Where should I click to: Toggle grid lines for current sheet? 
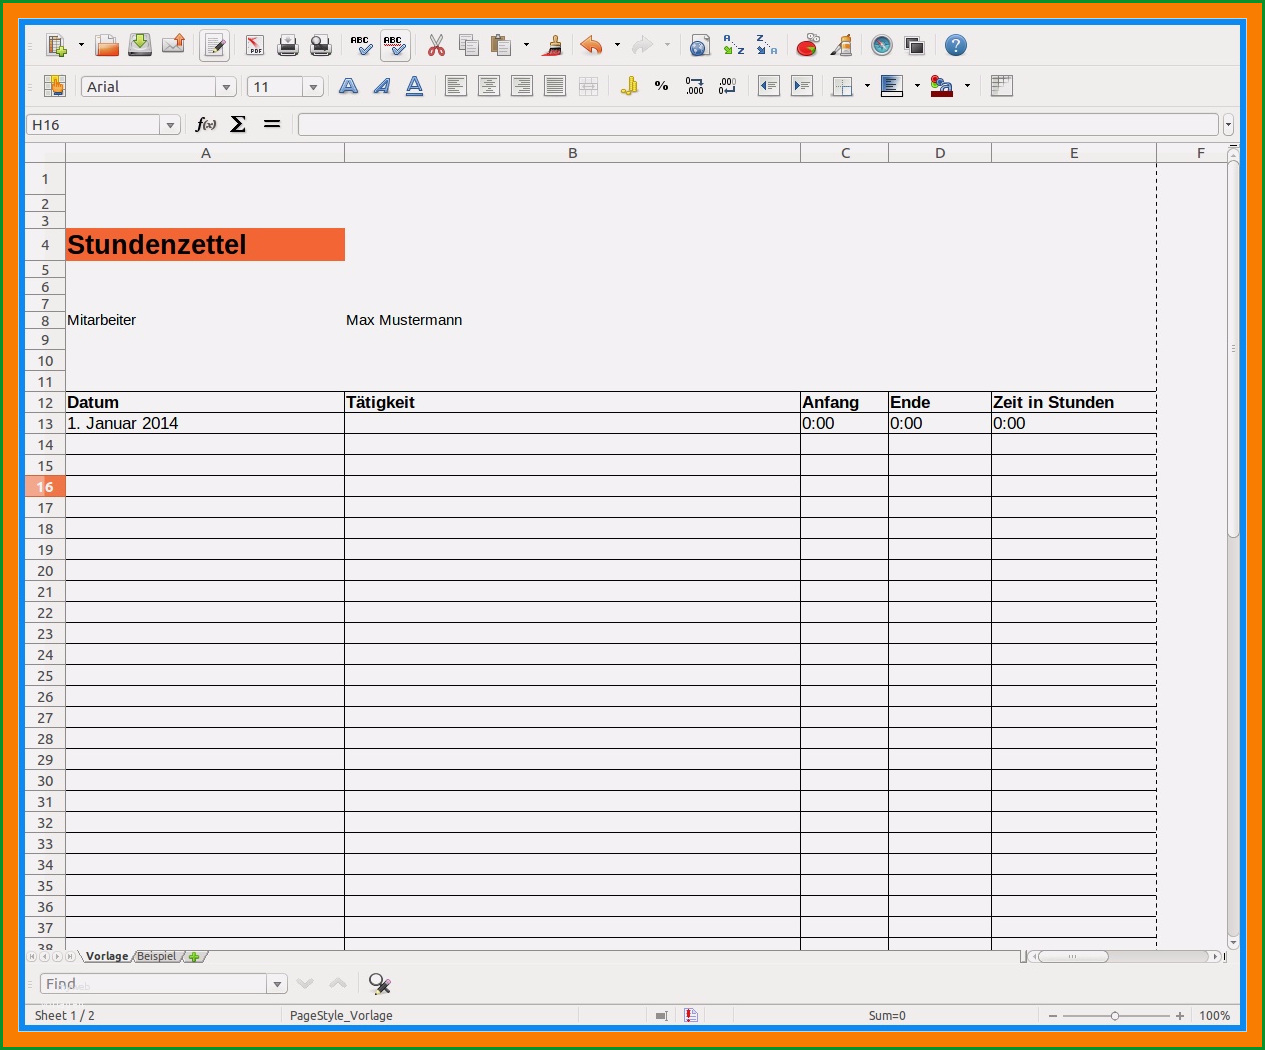(1001, 86)
